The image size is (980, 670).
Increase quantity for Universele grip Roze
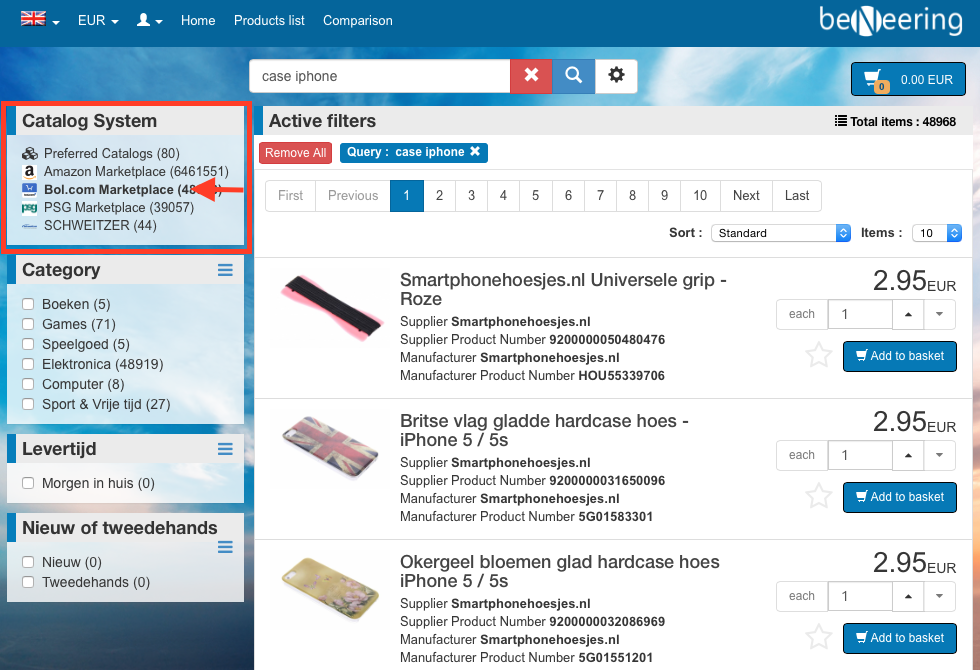[x=908, y=314]
